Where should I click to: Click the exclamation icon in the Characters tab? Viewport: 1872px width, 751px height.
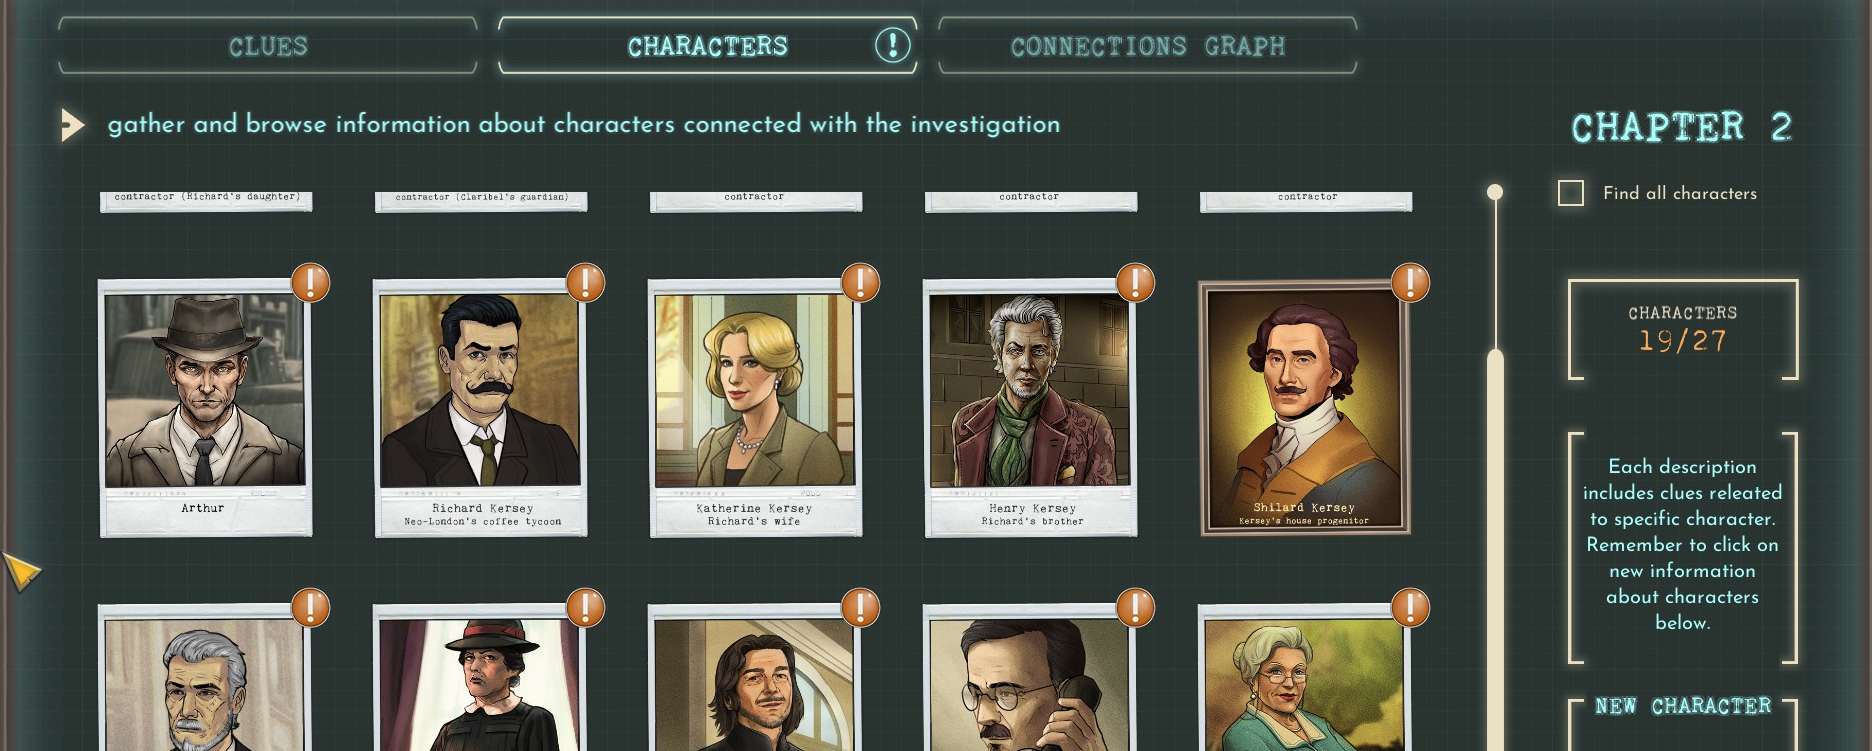pos(893,45)
